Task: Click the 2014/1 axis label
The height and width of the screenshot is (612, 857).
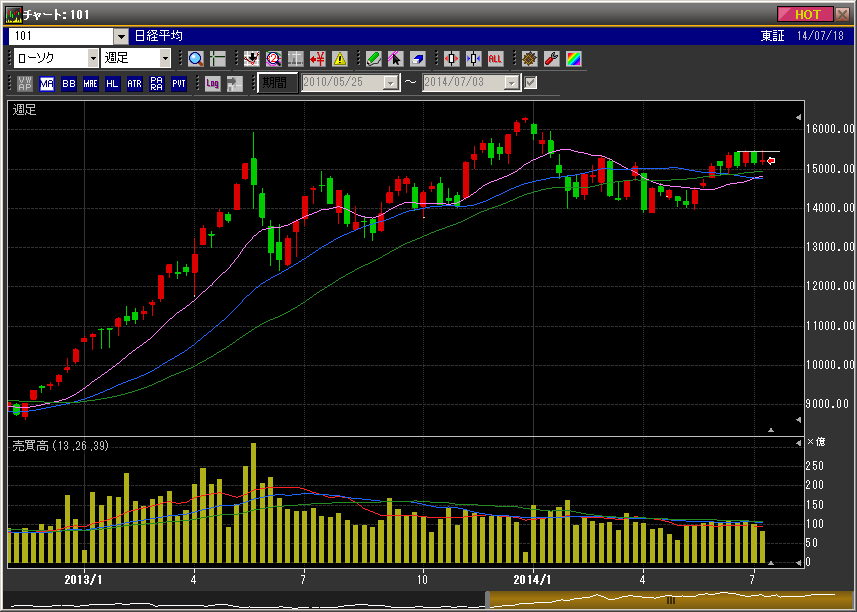Action: (x=532, y=580)
